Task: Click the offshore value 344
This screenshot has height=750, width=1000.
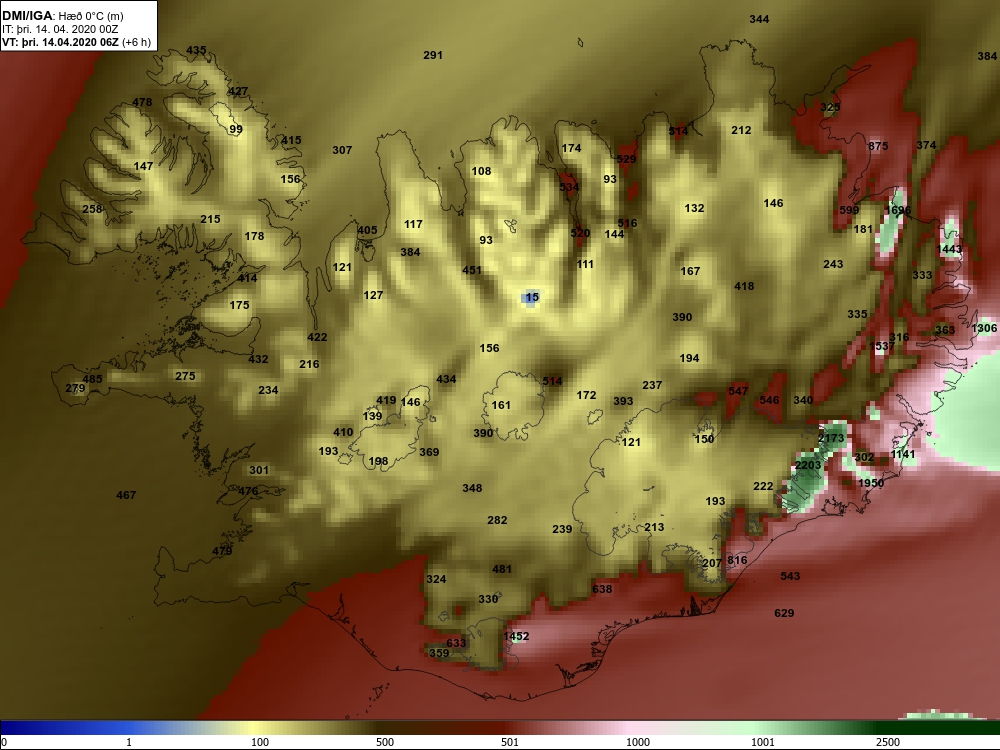Action: (759, 19)
